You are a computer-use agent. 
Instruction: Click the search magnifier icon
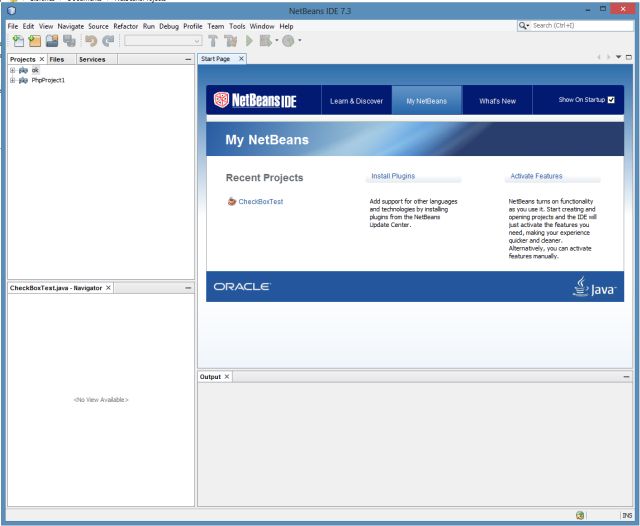523,26
